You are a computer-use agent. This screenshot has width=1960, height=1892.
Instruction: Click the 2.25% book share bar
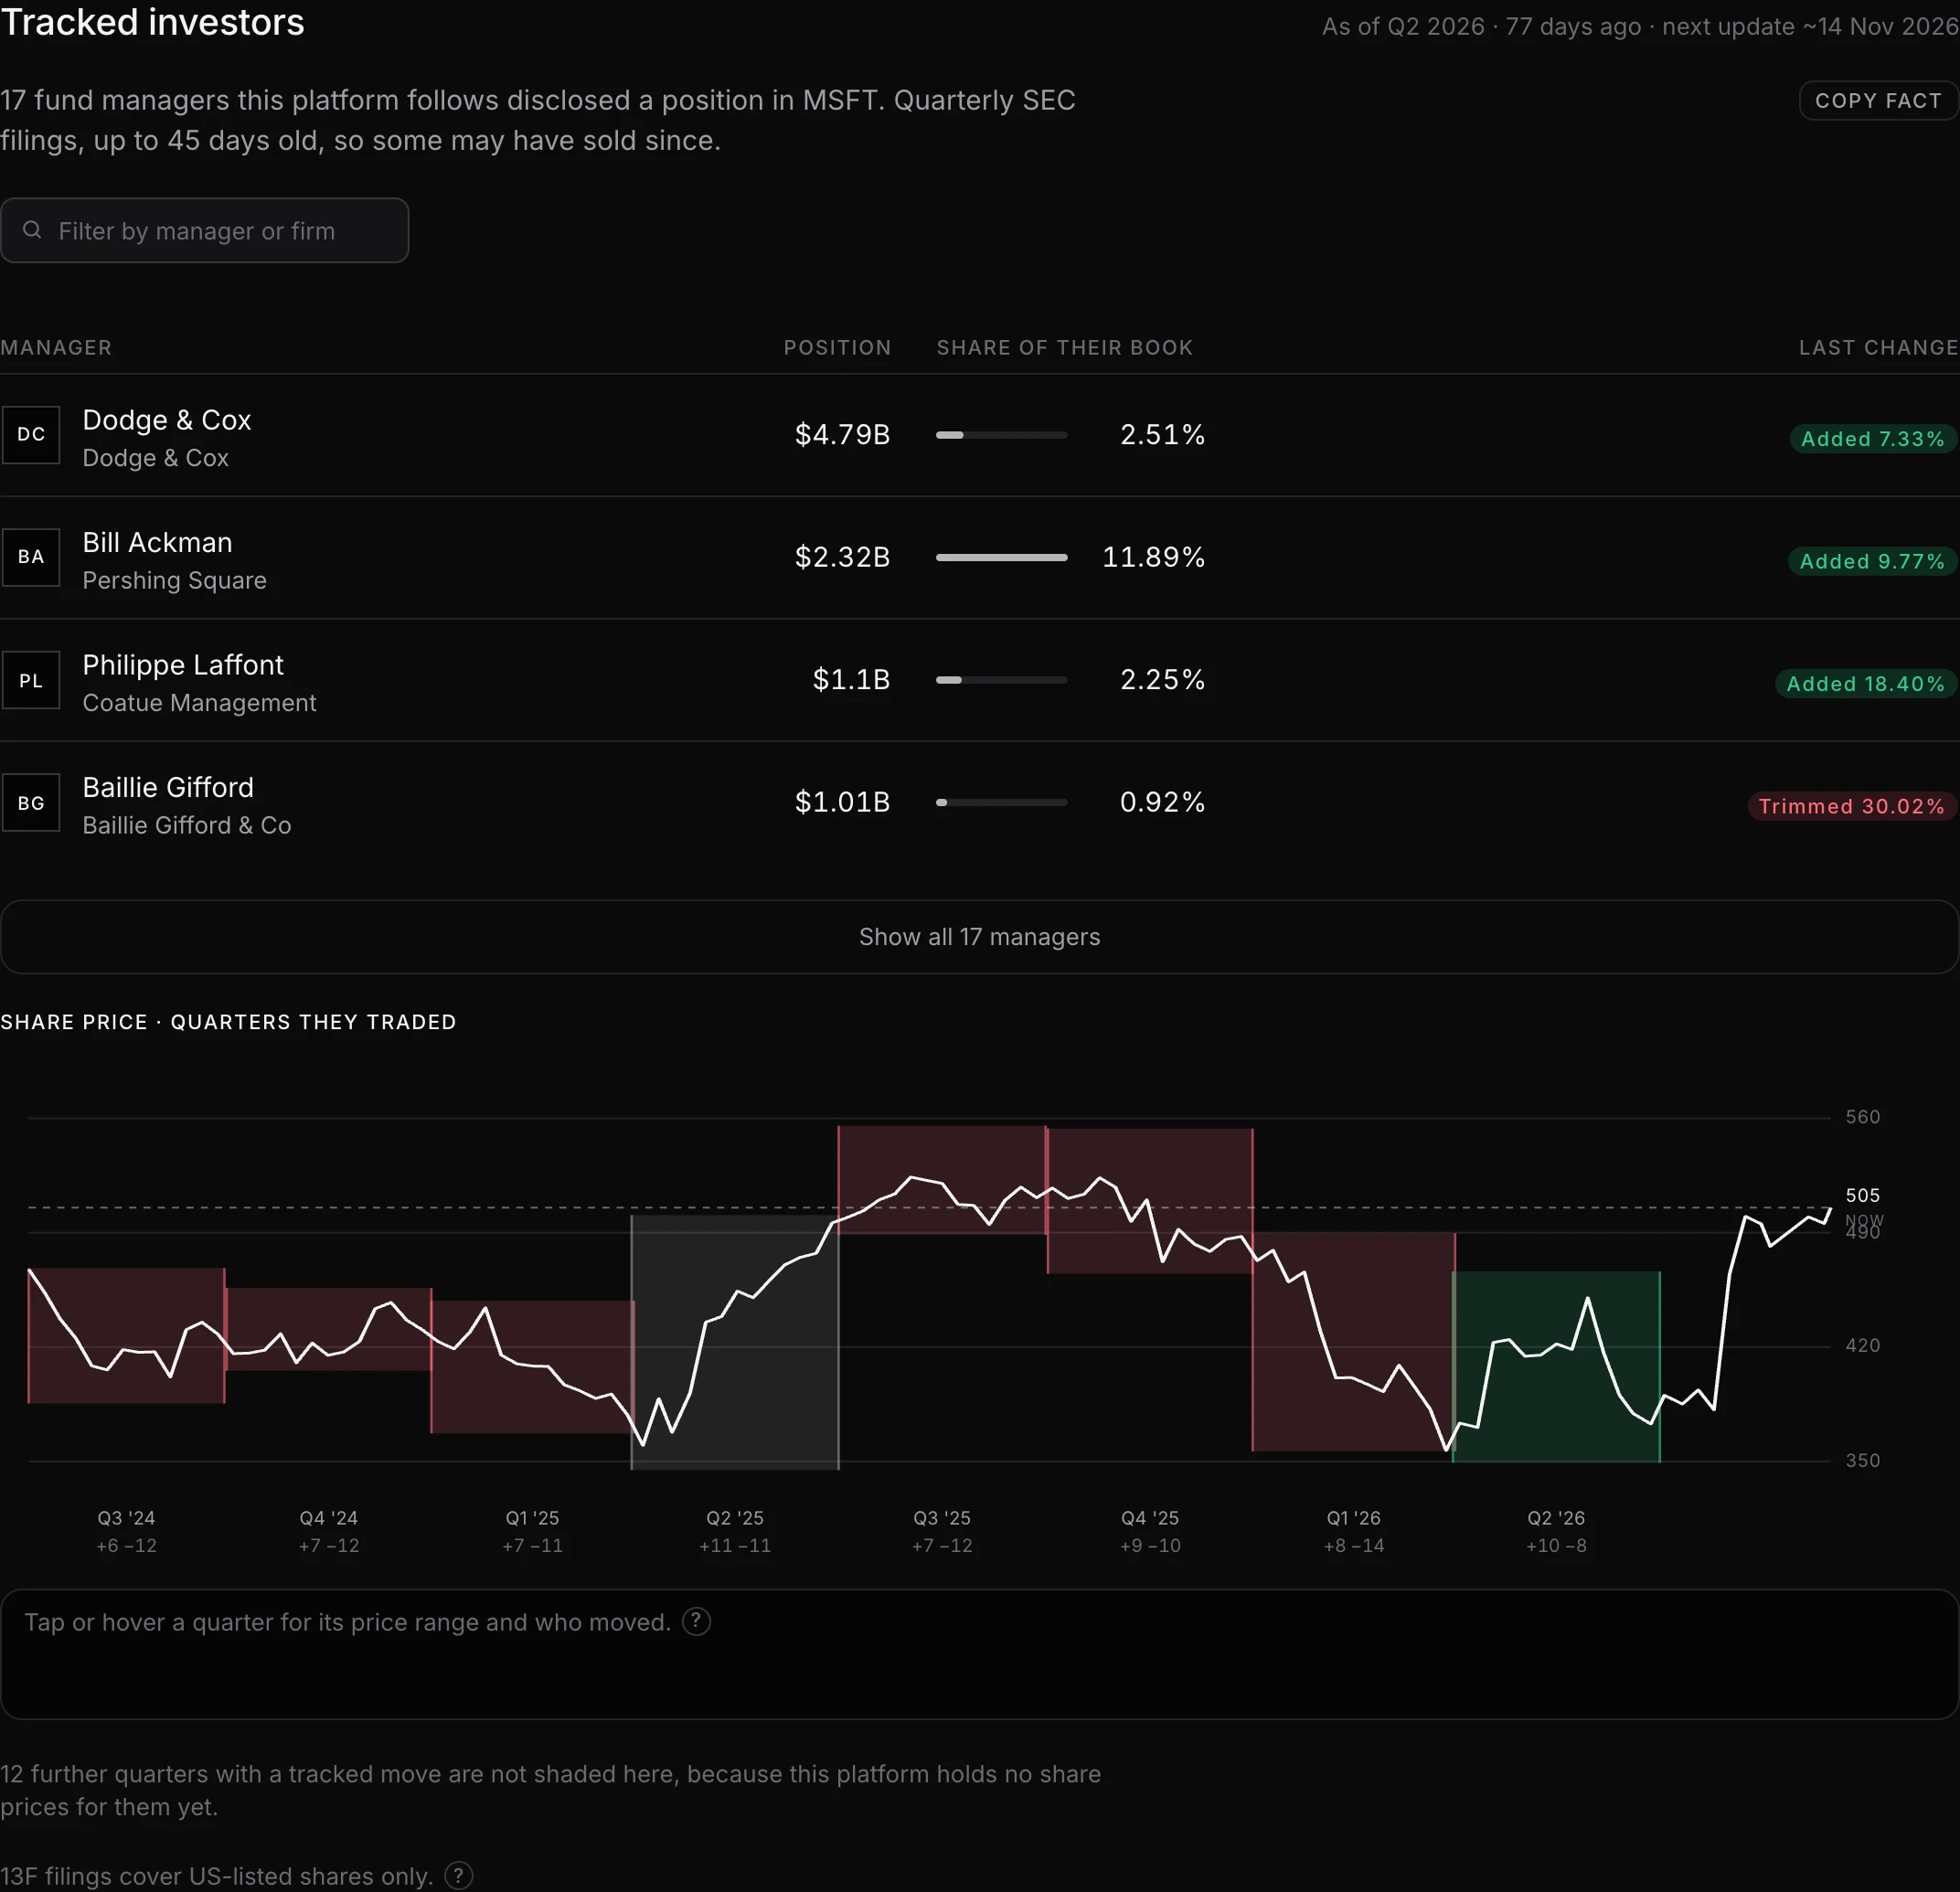pyautogui.click(x=1001, y=680)
